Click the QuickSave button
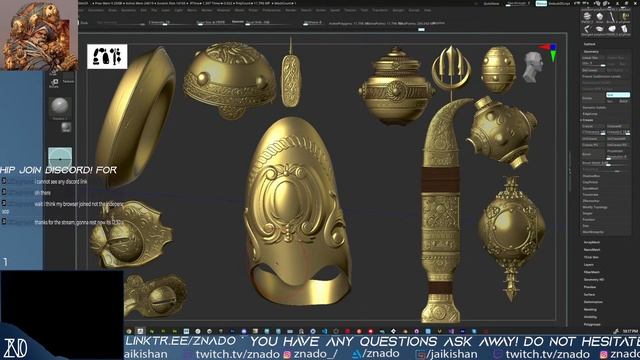Viewport: 640px width, 360px height. [x=491, y=3]
